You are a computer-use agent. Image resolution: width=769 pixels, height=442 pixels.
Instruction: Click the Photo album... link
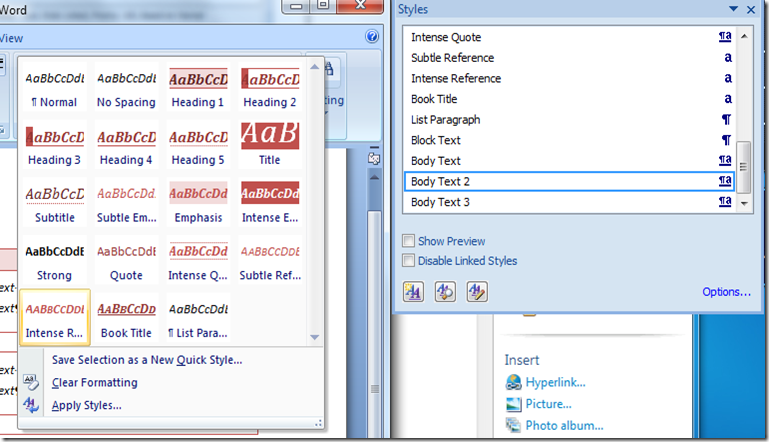[x=564, y=425]
